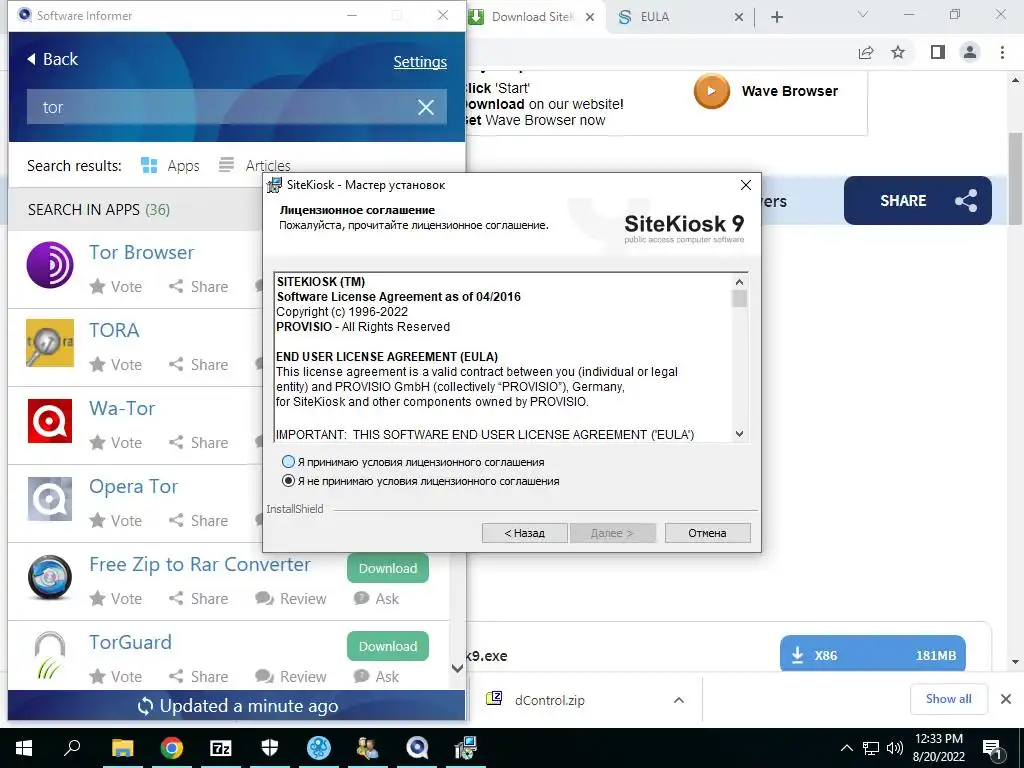Open the Chrome tab search dropdown
The width and height of the screenshot is (1024, 768).
click(863, 15)
